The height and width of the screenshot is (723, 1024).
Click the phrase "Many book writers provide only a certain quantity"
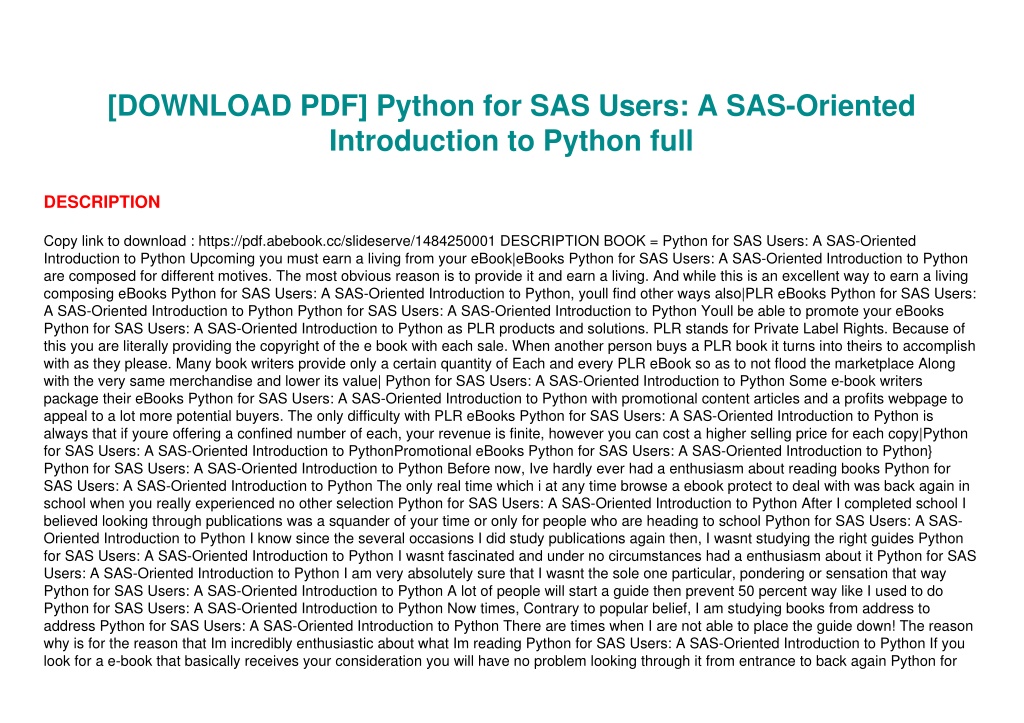pyautogui.click(x=342, y=364)
